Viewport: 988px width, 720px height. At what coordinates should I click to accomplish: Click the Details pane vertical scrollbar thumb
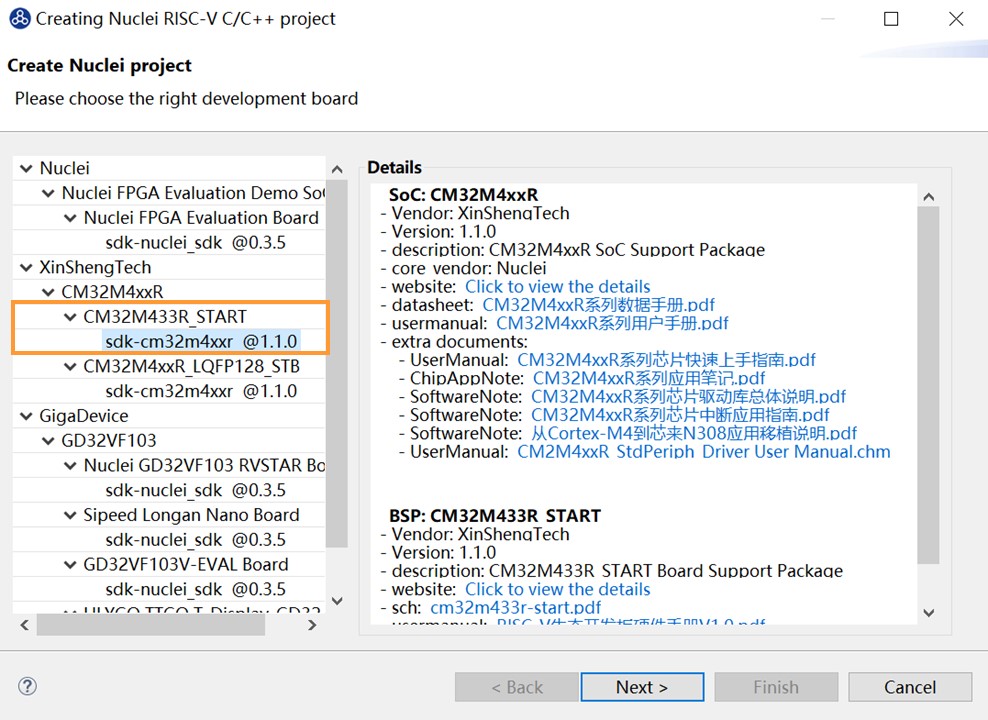[x=928, y=386]
